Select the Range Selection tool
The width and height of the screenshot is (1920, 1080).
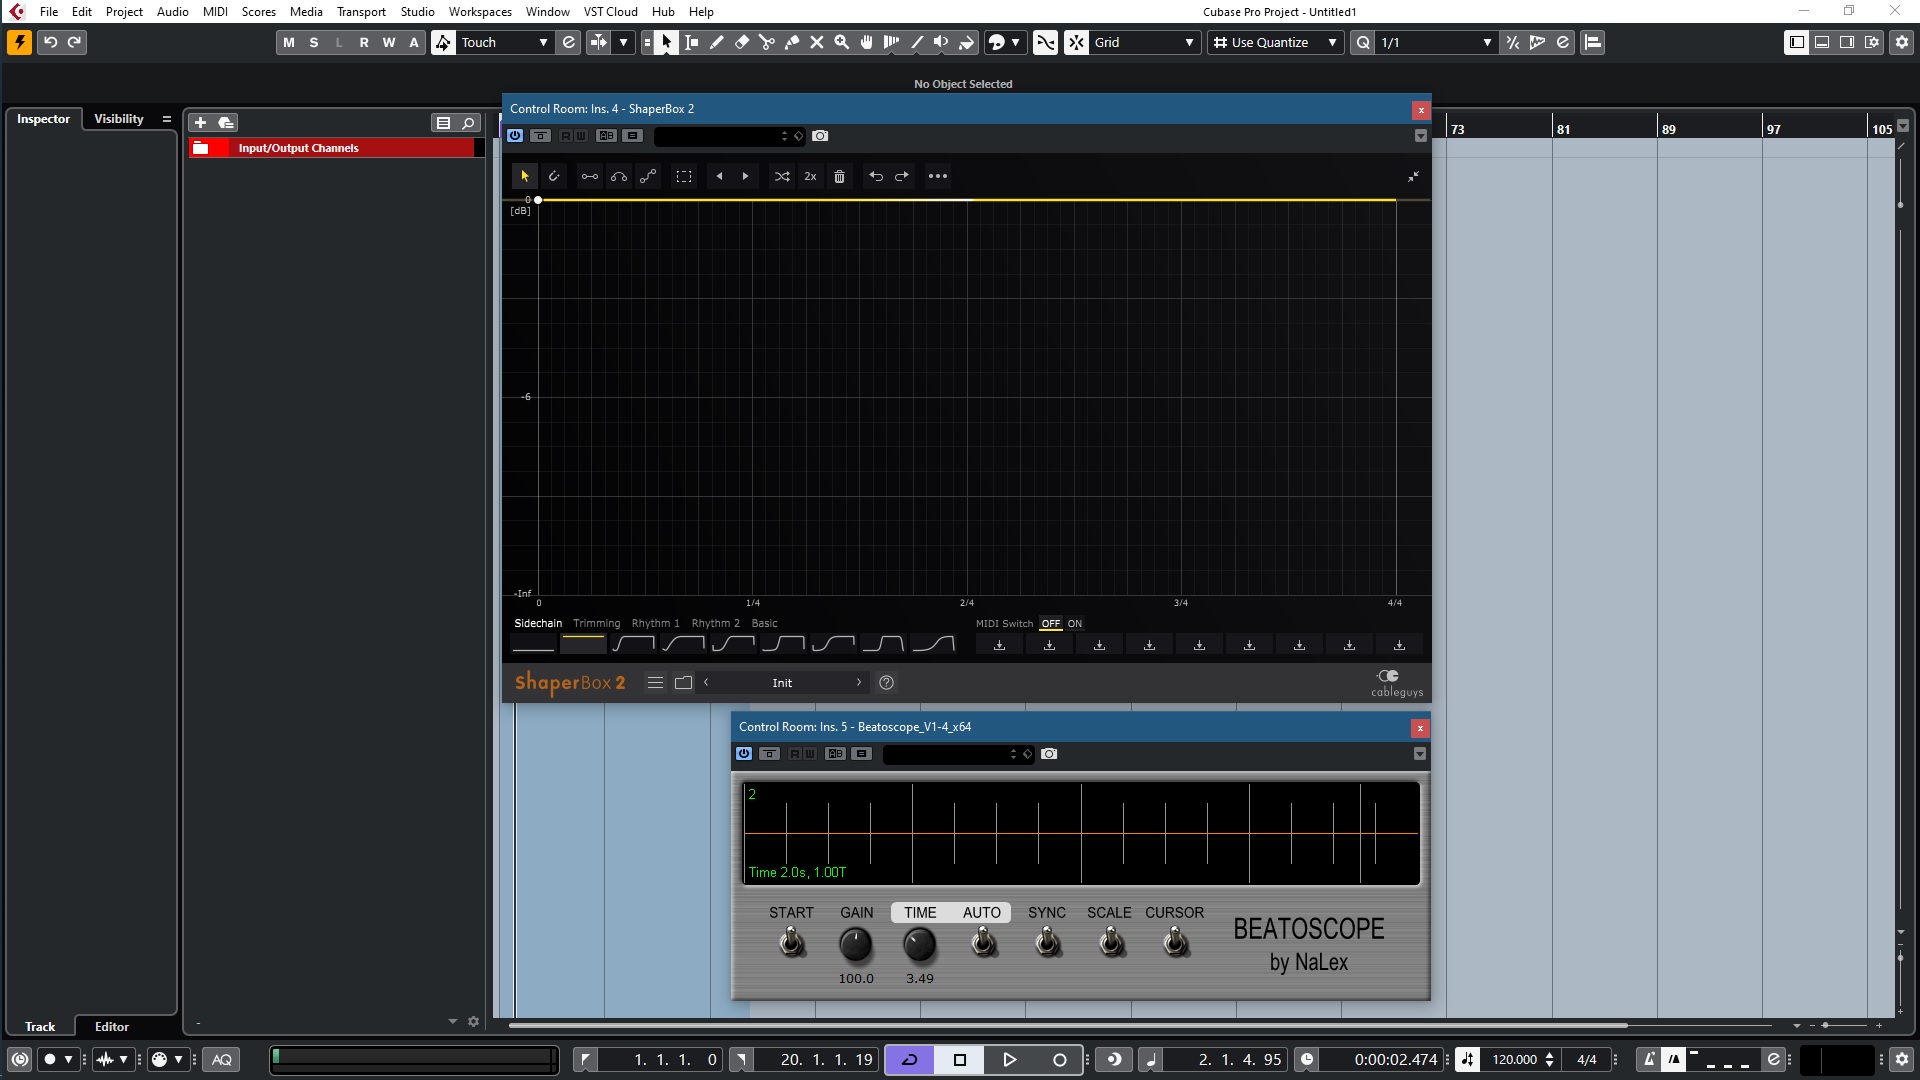click(x=691, y=42)
